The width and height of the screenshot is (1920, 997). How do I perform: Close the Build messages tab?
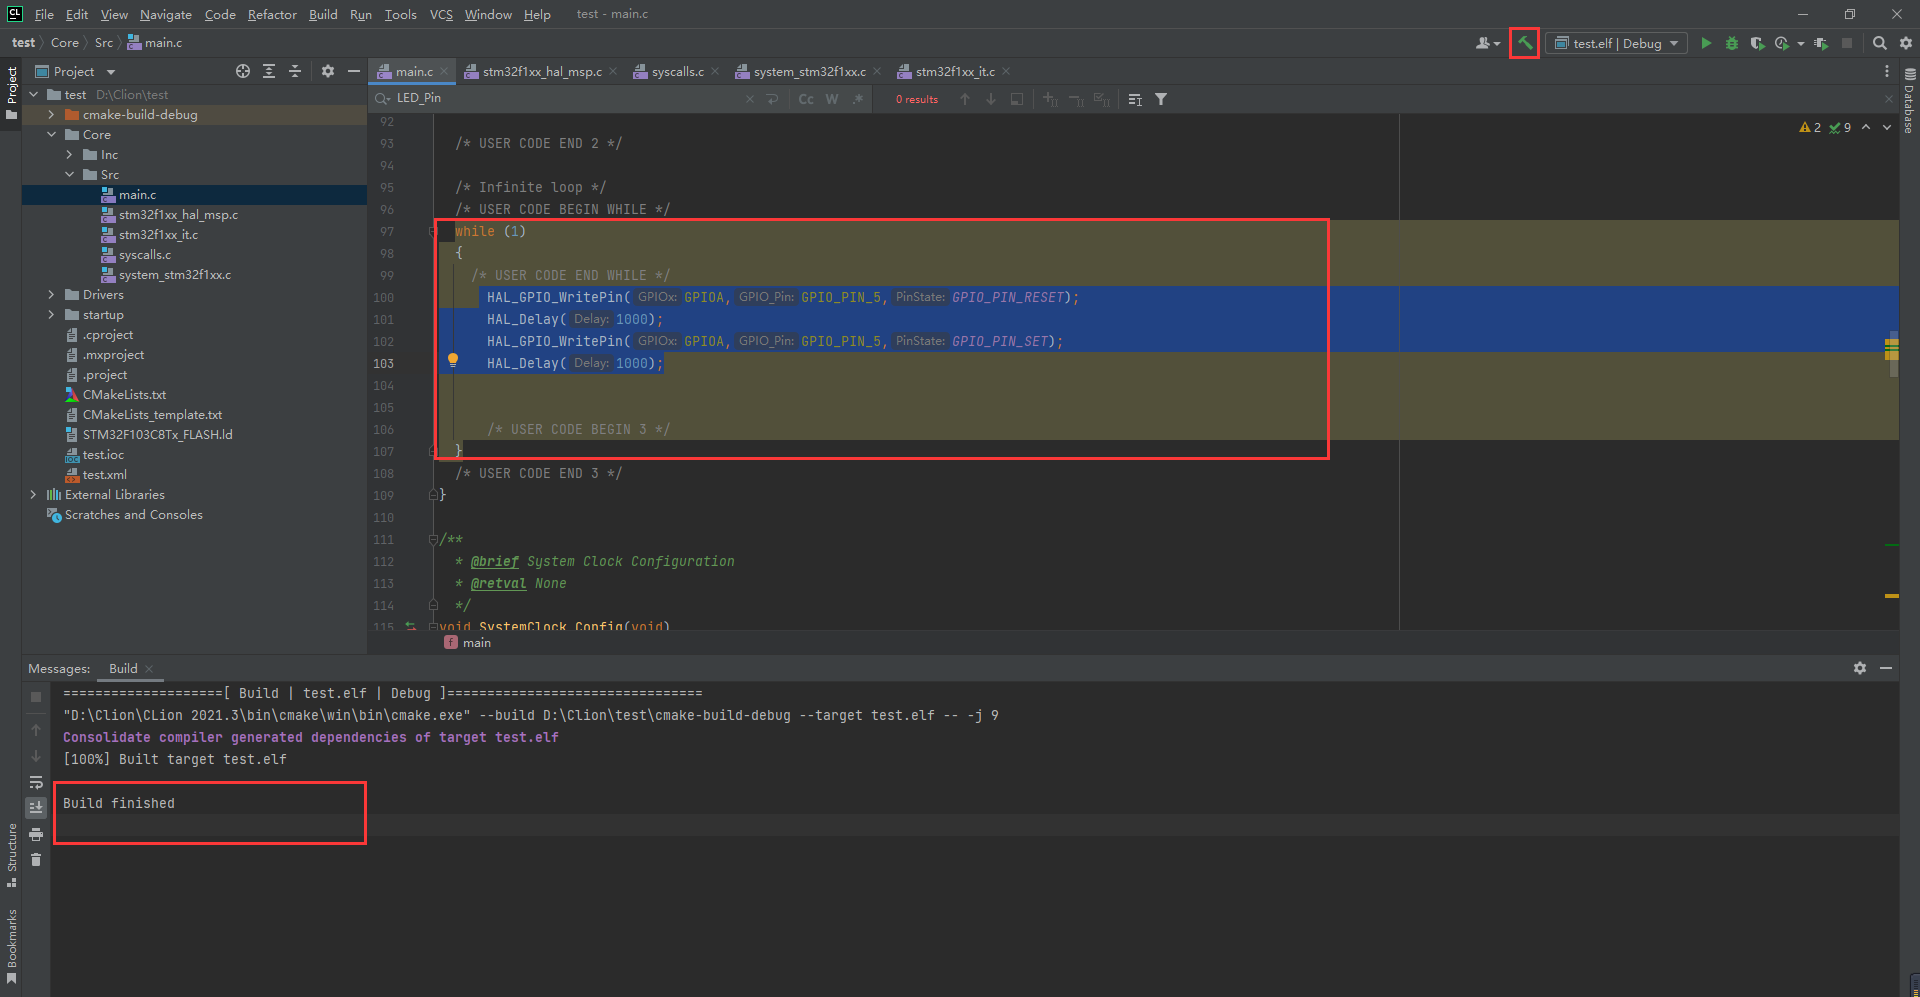(149, 669)
